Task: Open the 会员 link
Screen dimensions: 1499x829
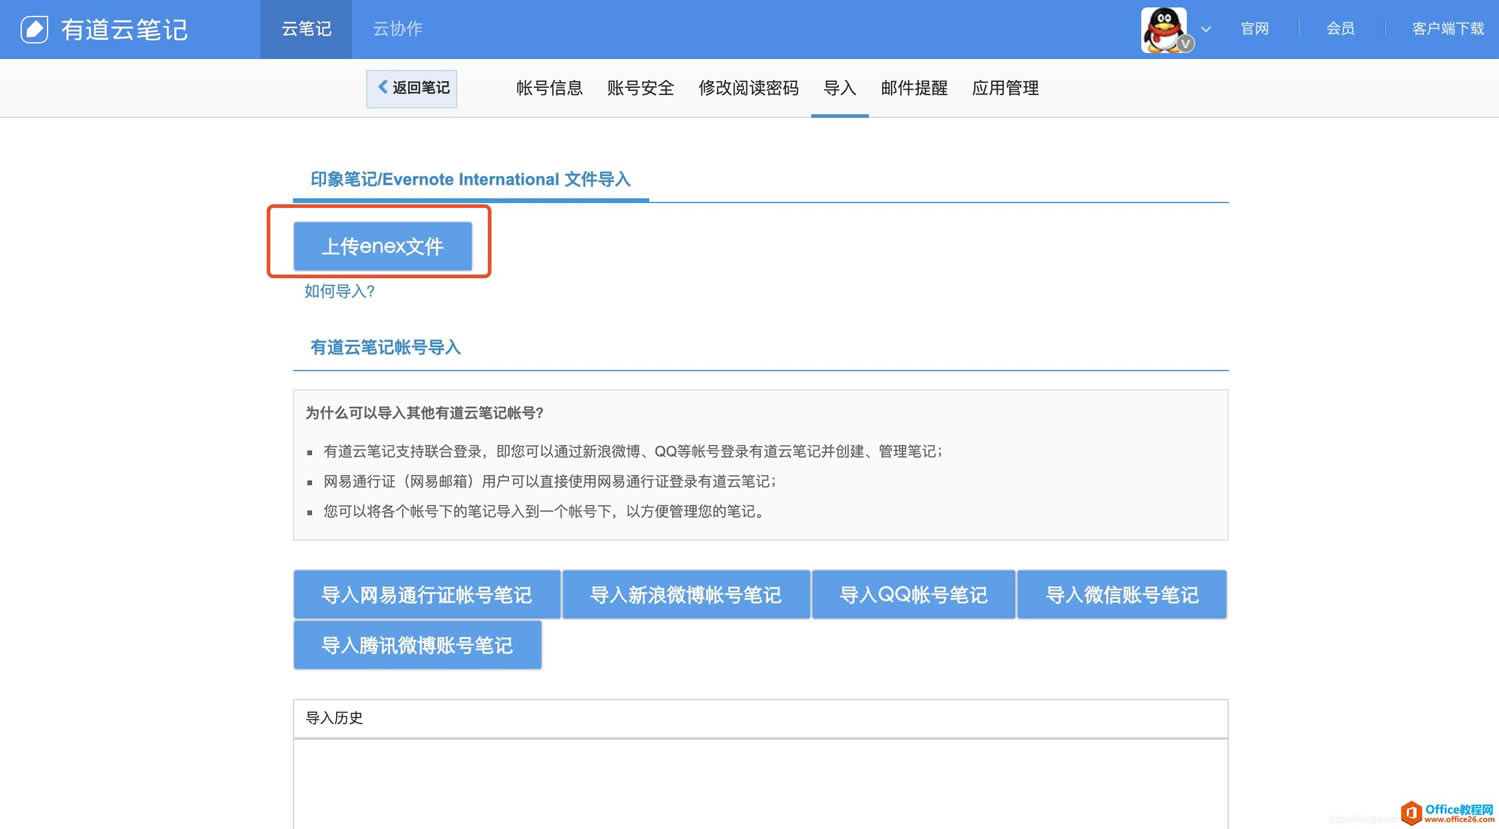Action: pyautogui.click(x=1340, y=29)
